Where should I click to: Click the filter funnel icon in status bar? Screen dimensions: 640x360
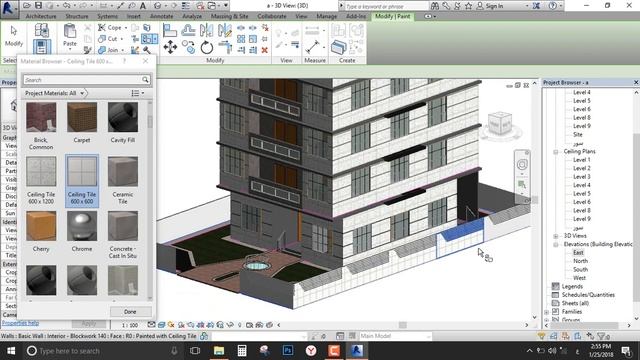pyautogui.click(x=602, y=336)
